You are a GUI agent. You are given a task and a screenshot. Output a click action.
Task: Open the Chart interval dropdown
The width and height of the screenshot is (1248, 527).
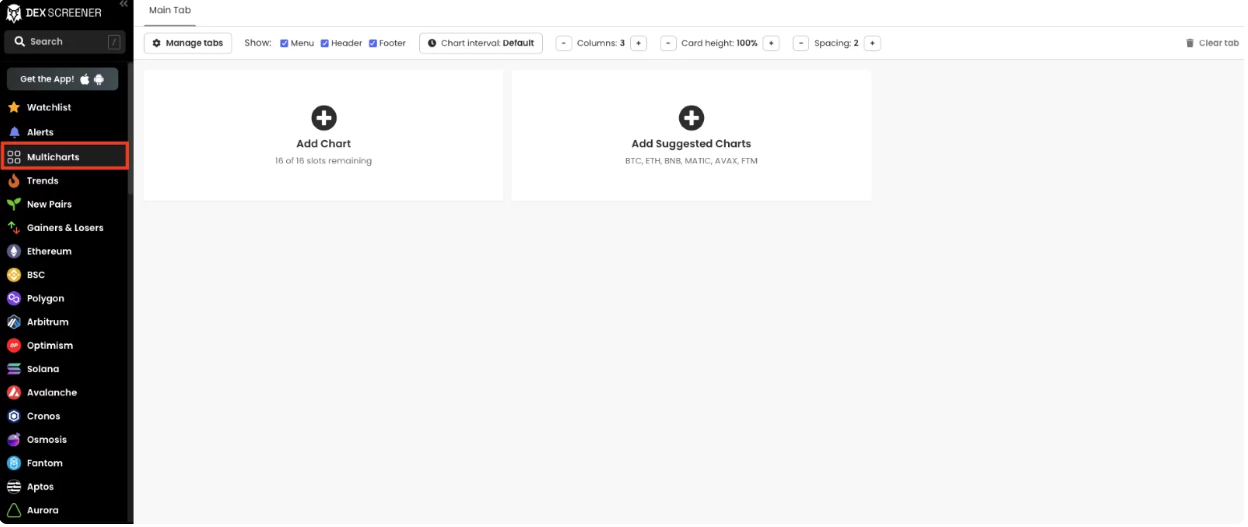[x=481, y=43]
